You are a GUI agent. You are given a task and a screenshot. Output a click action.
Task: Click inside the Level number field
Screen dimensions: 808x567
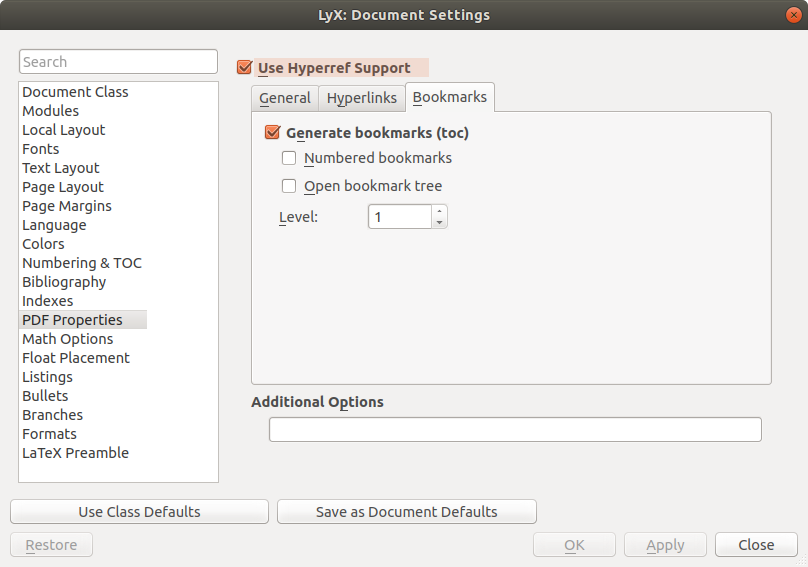(x=400, y=216)
